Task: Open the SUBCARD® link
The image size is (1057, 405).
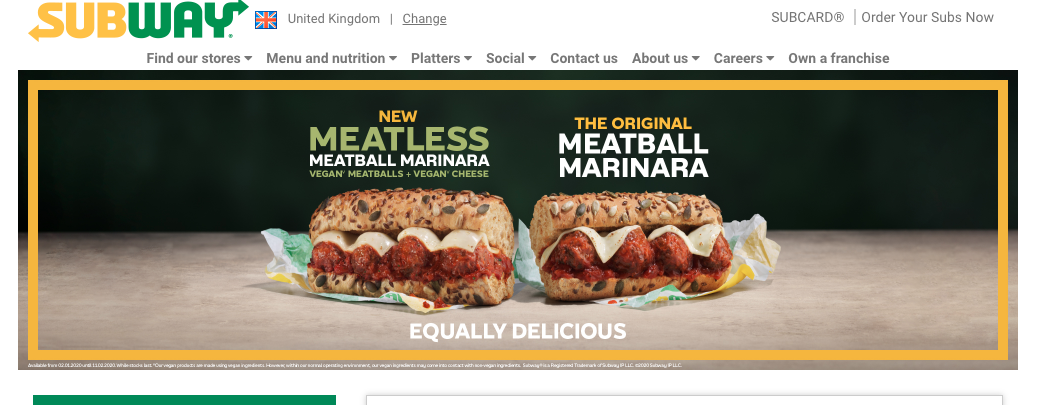Action: [x=807, y=18]
